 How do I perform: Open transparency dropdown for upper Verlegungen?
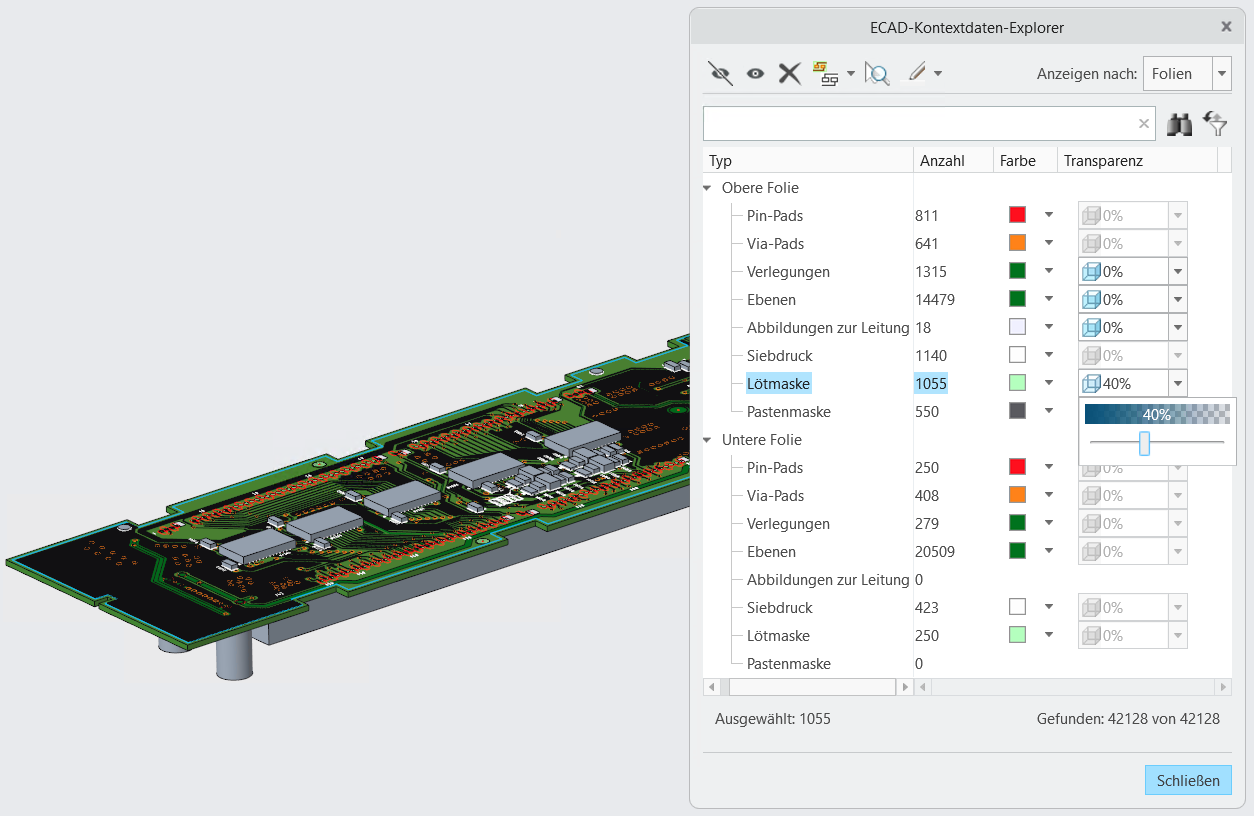(1177, 272)
